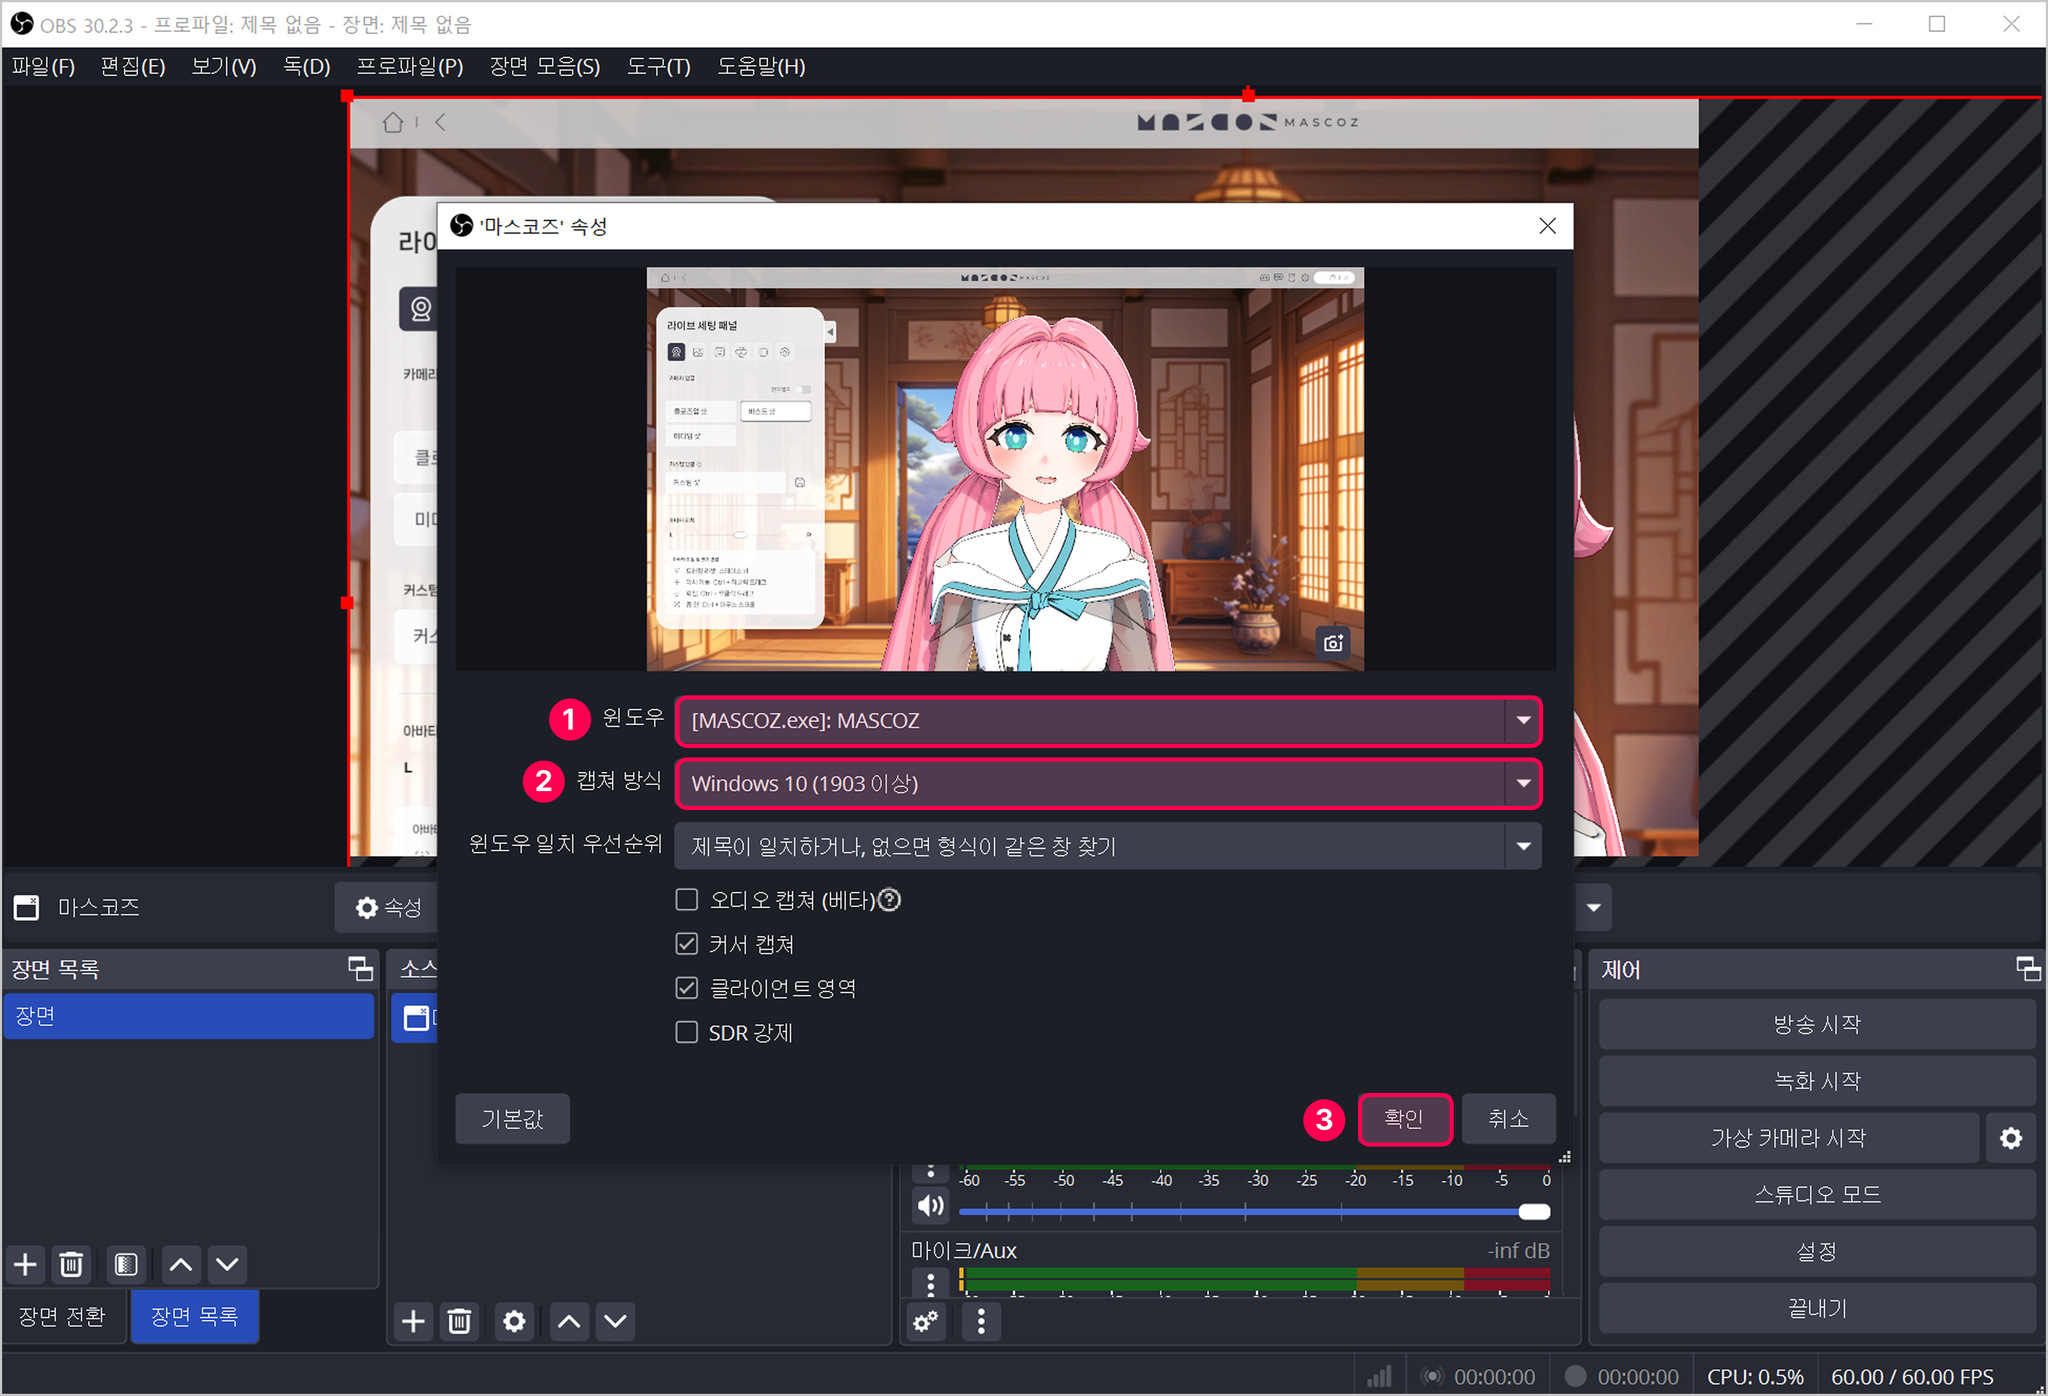The width and height of the screenshot is (2048, 1396).
Task: Open Mic/Aux channel three-dot options
Action: pos(930,1283)
